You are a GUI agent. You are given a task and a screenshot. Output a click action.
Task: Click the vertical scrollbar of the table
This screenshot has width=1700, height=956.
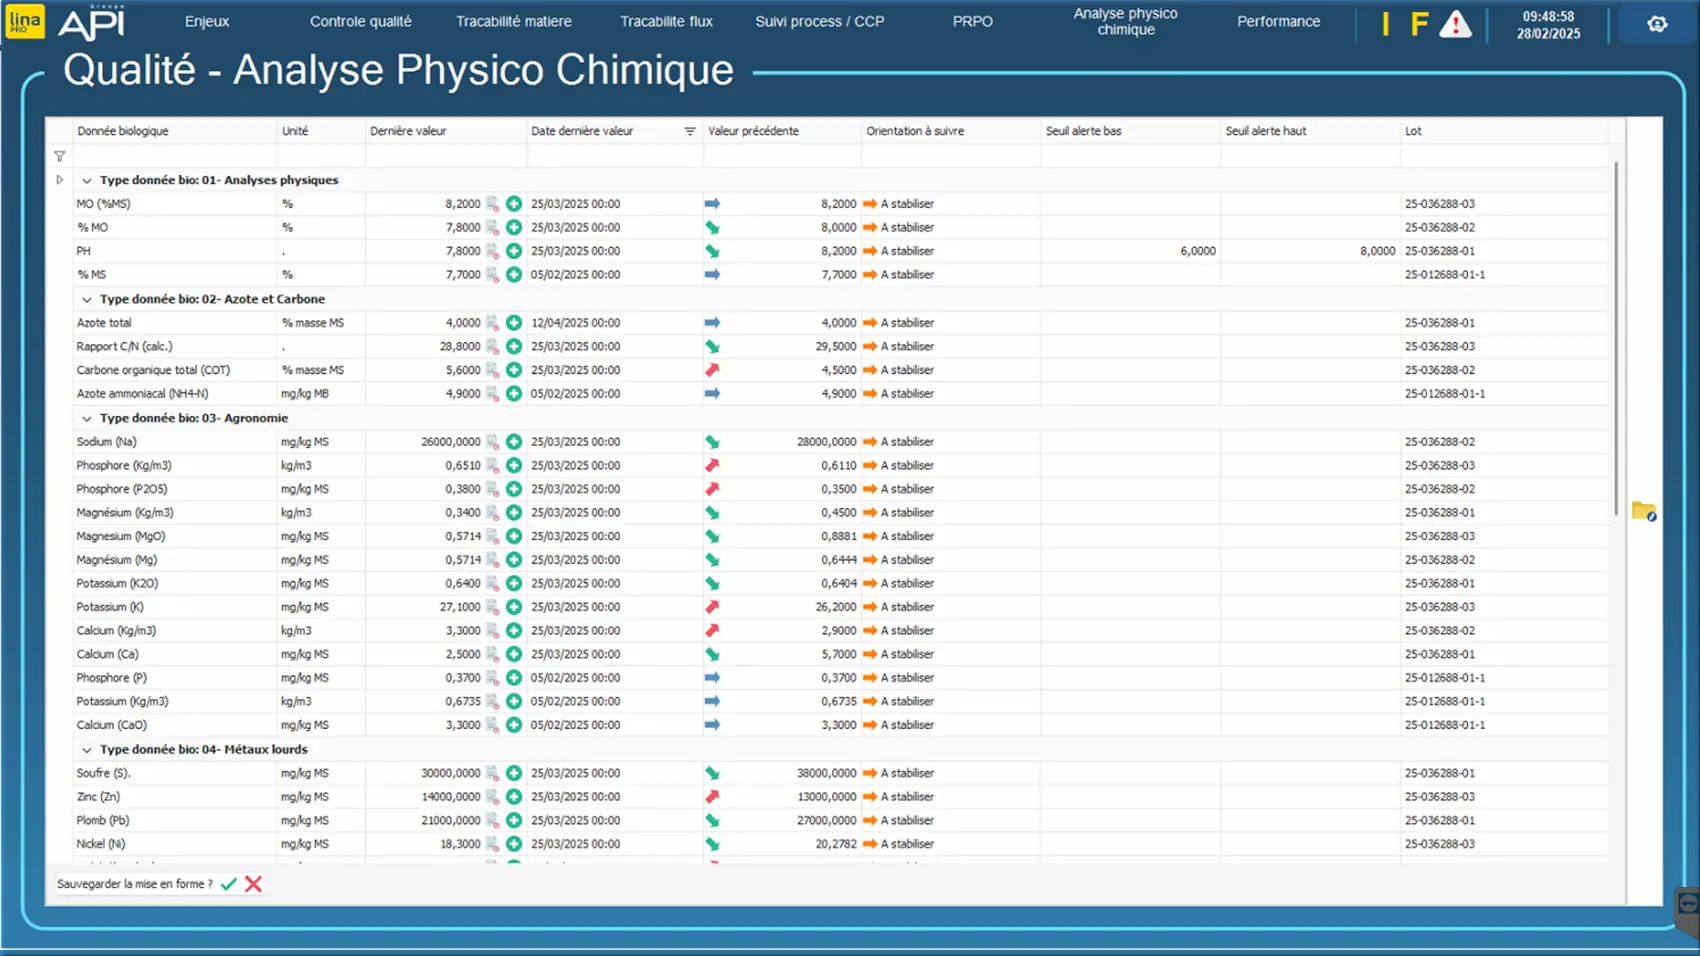[1616, 340]
